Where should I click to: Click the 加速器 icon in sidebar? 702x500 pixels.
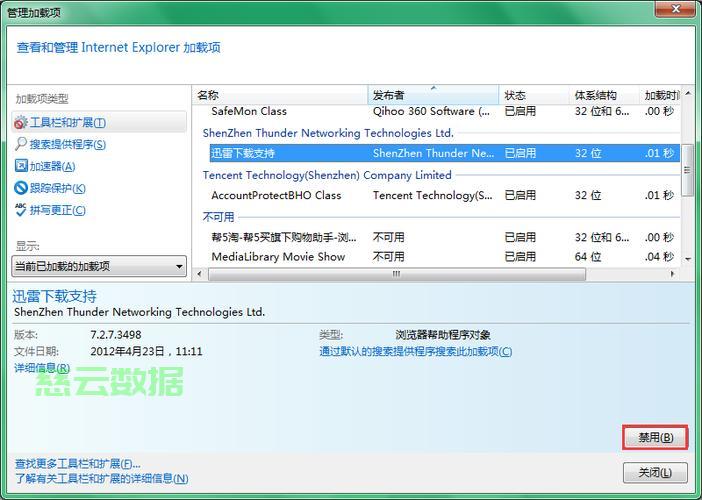point(21,166)
